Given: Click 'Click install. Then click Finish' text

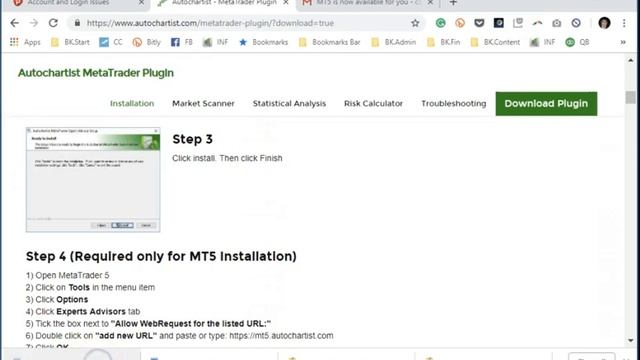Looking at the screenshot, I should (x=227, y=158).
